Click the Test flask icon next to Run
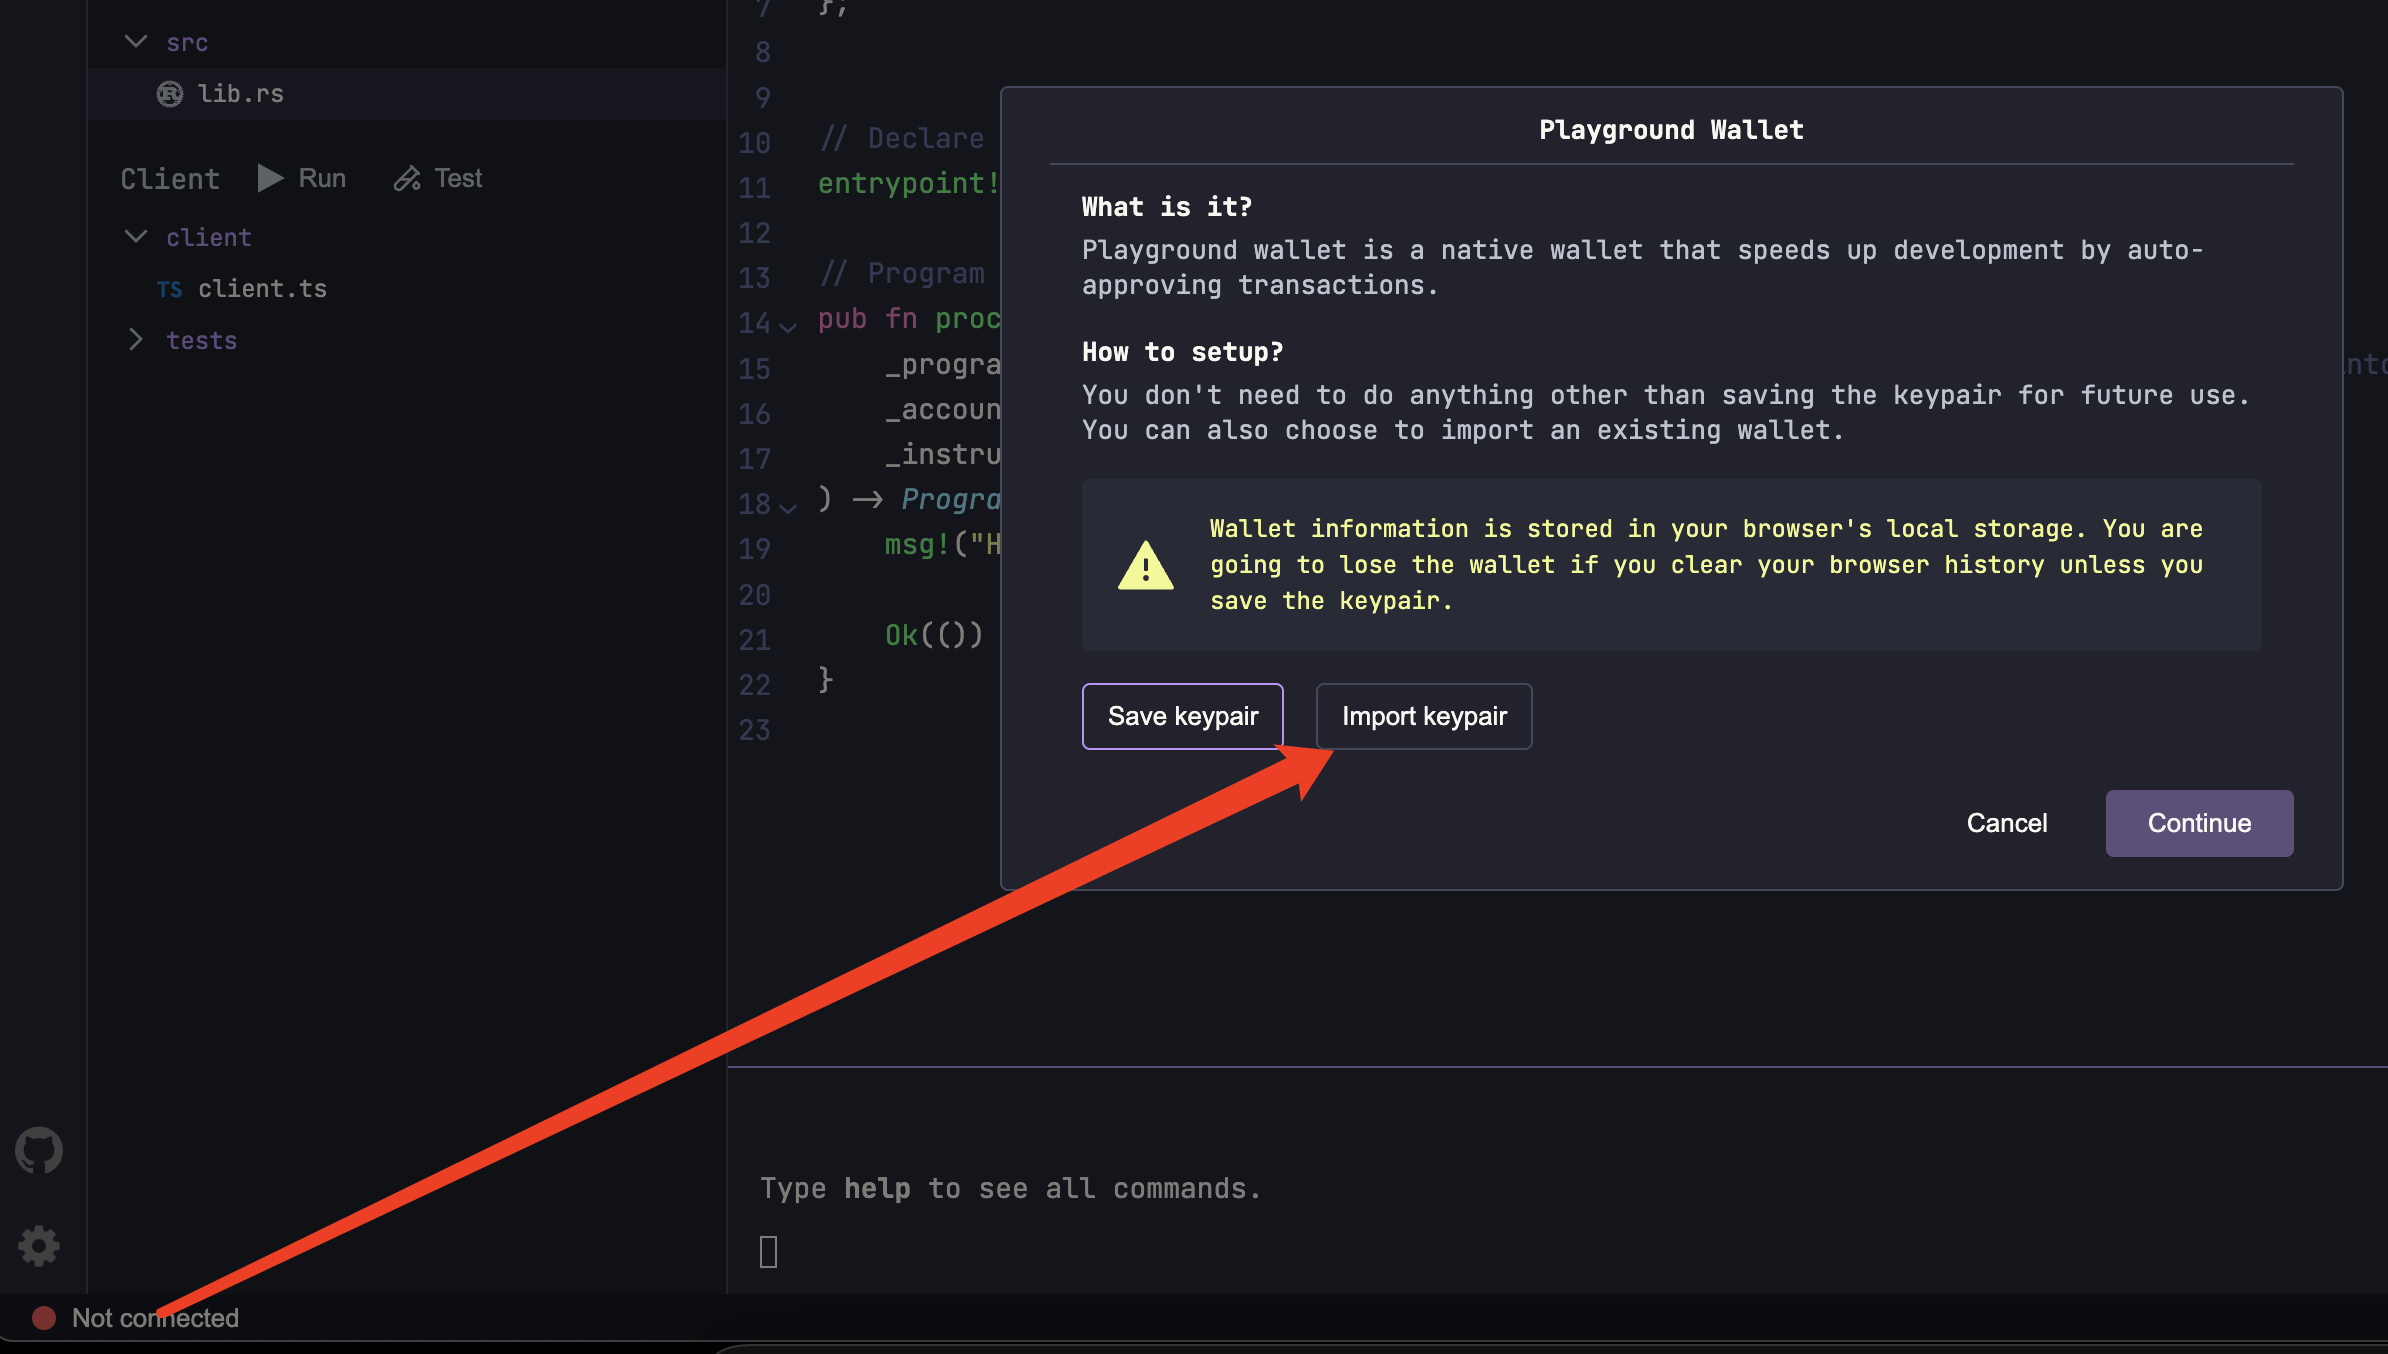The height and width of the screenshot is (1354, 2388). point(406,177)
